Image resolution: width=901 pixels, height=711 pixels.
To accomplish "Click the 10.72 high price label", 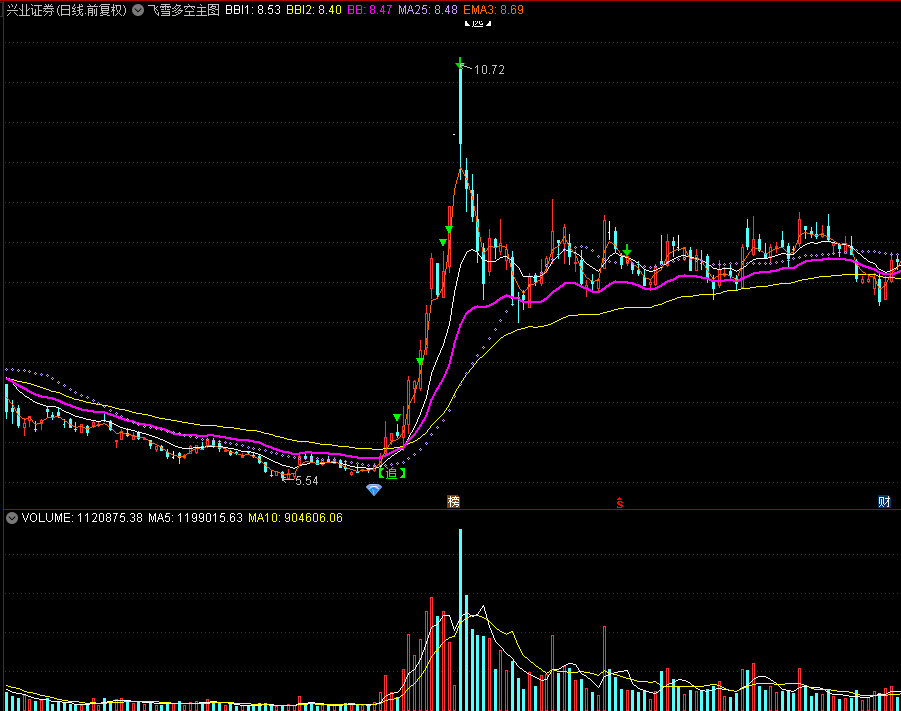I will (489, 70).
